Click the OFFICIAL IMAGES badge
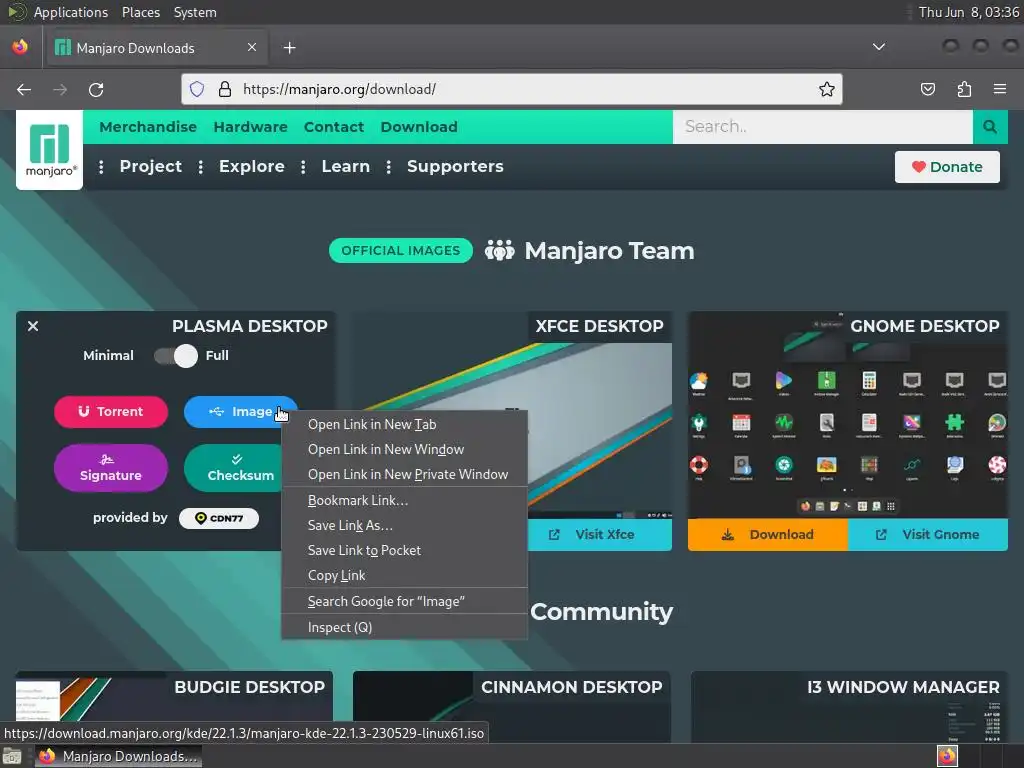Viewport: 1024px width, 768px height. [401, 251]
